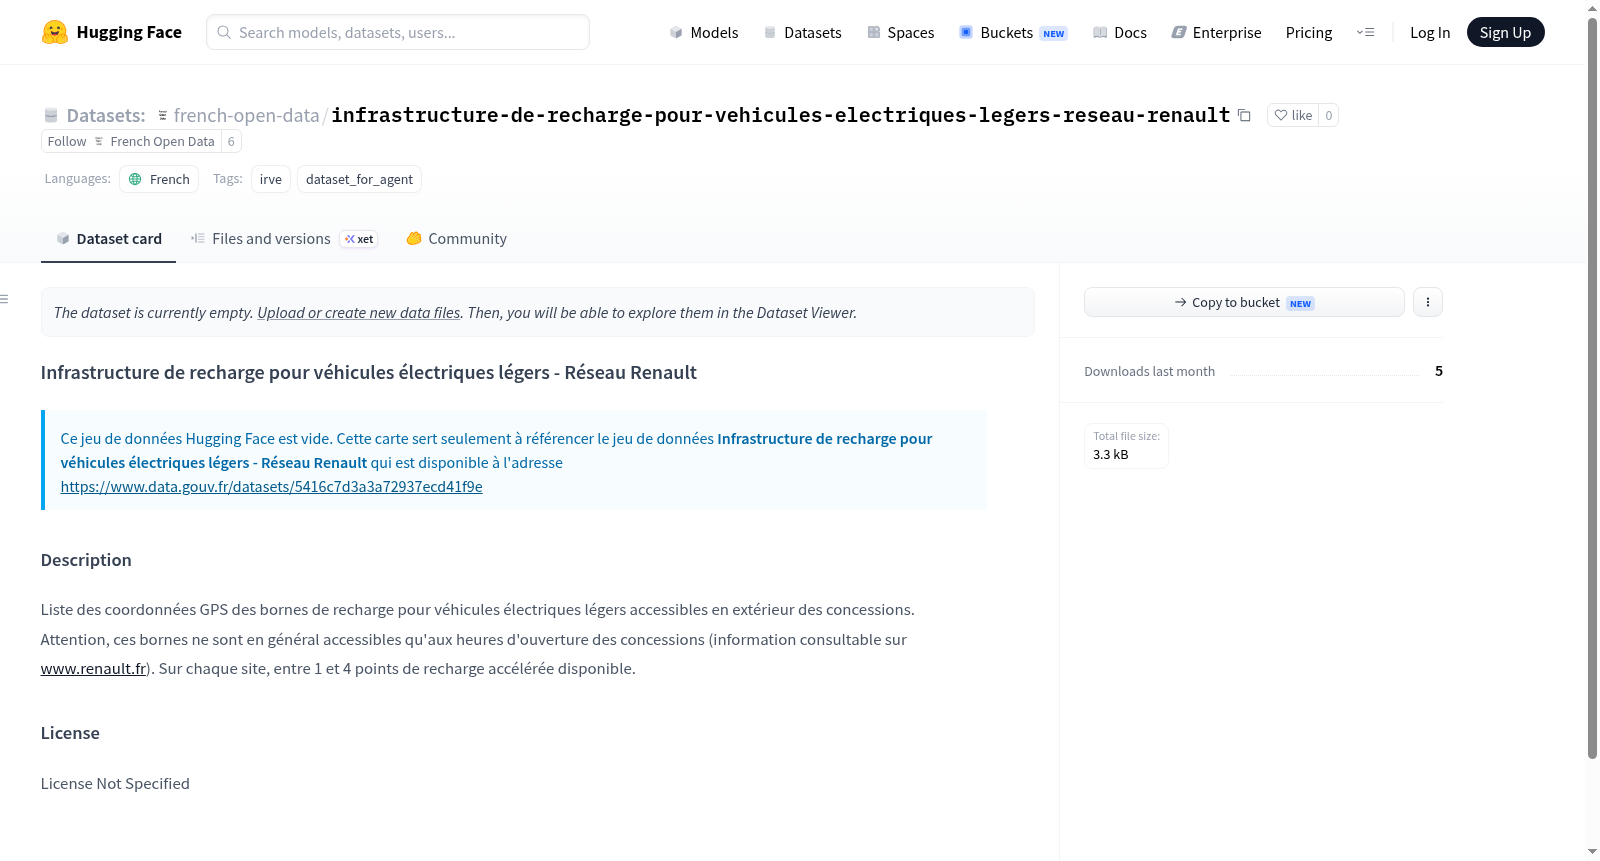This screenshot has width=1600, height=861.
Task: Click the globe icon in French tag
Action: [135, 179]
